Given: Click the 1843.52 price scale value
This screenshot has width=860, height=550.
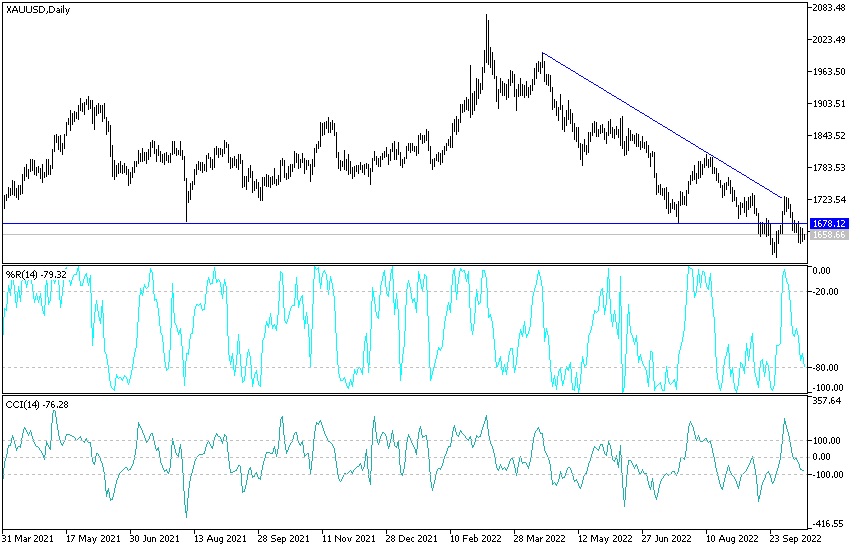Looking at the screenshot, I should (829, 136).
